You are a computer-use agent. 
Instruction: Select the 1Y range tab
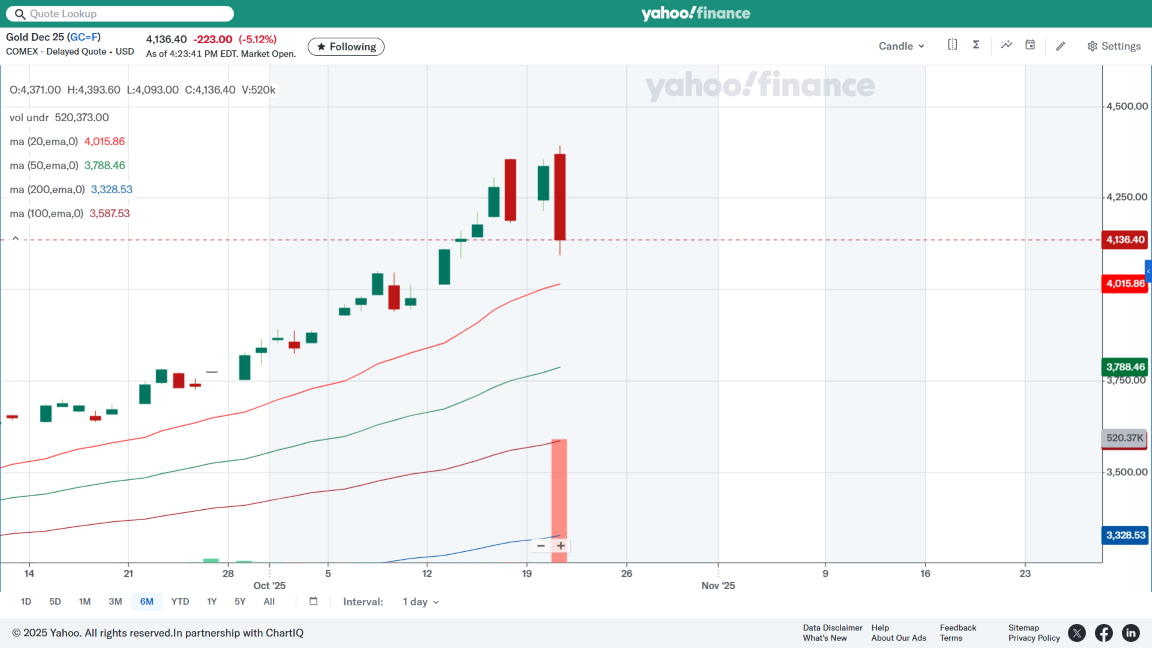(212, 602)
